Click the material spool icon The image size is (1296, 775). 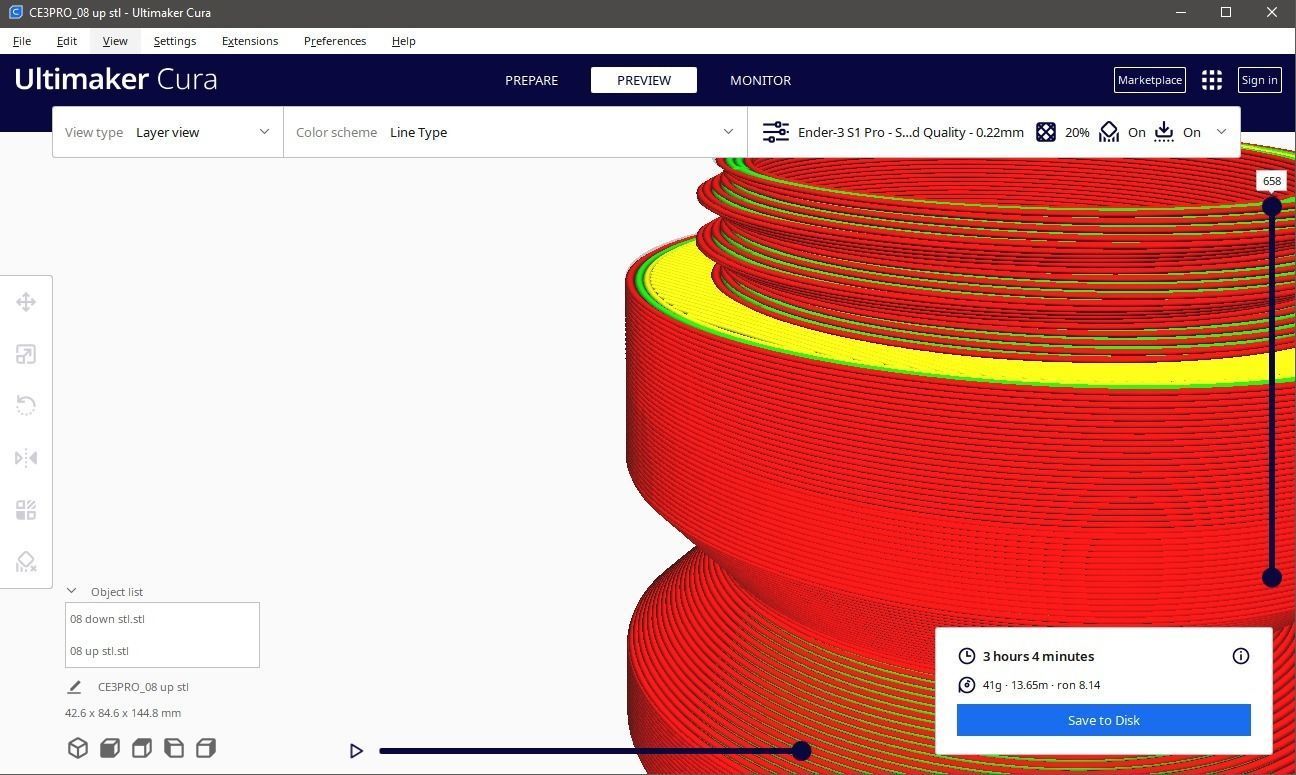(966, 685)
